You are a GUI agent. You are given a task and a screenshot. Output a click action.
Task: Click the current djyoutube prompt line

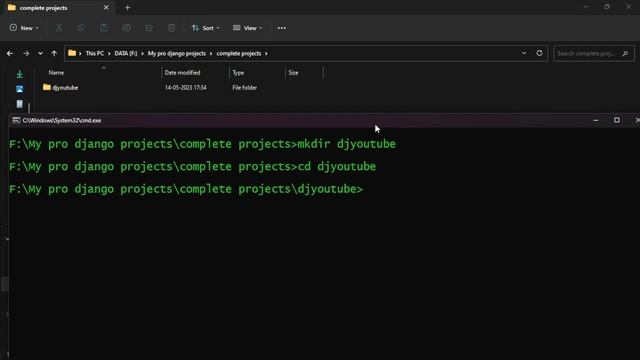click(186, 189)
